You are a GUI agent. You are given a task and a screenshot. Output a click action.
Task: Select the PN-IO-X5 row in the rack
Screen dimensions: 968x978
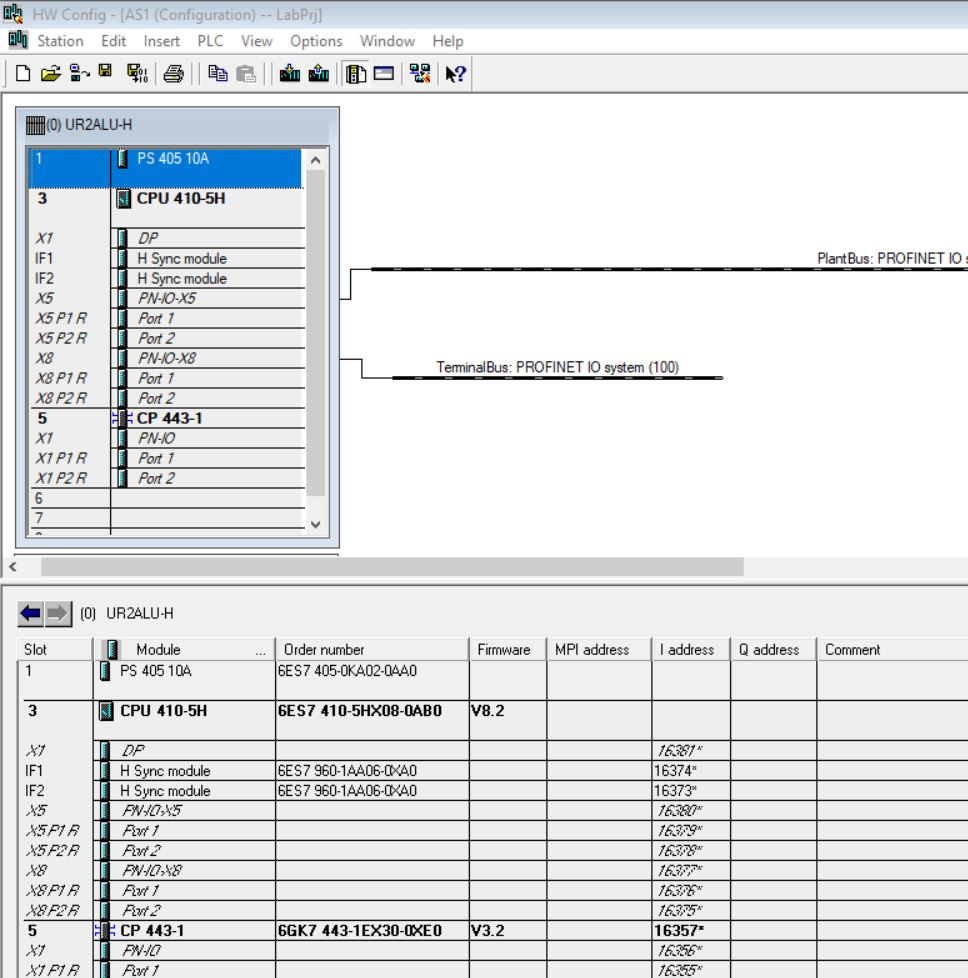(x=166, y=298)
